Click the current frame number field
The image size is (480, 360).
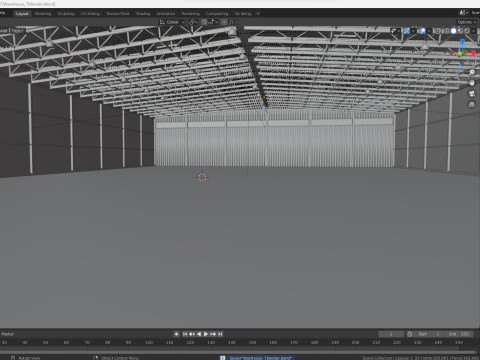391,334
